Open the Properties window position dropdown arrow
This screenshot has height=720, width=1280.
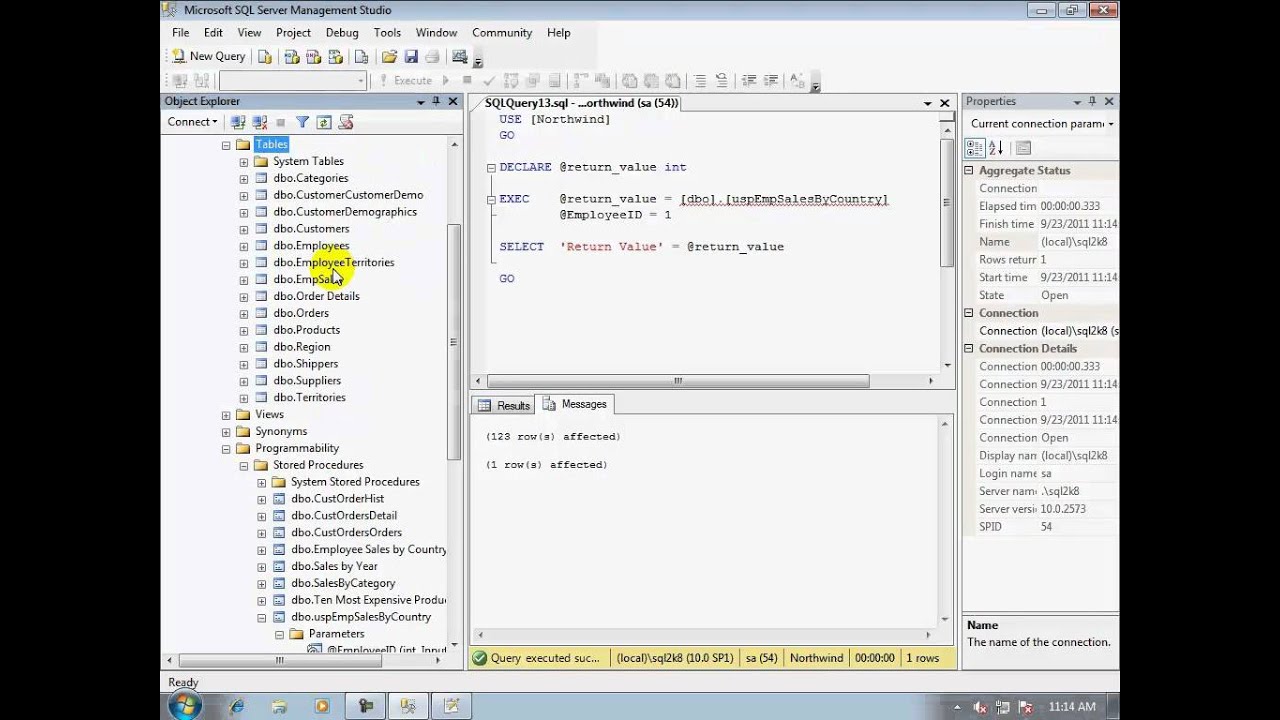pos(1077,101)
